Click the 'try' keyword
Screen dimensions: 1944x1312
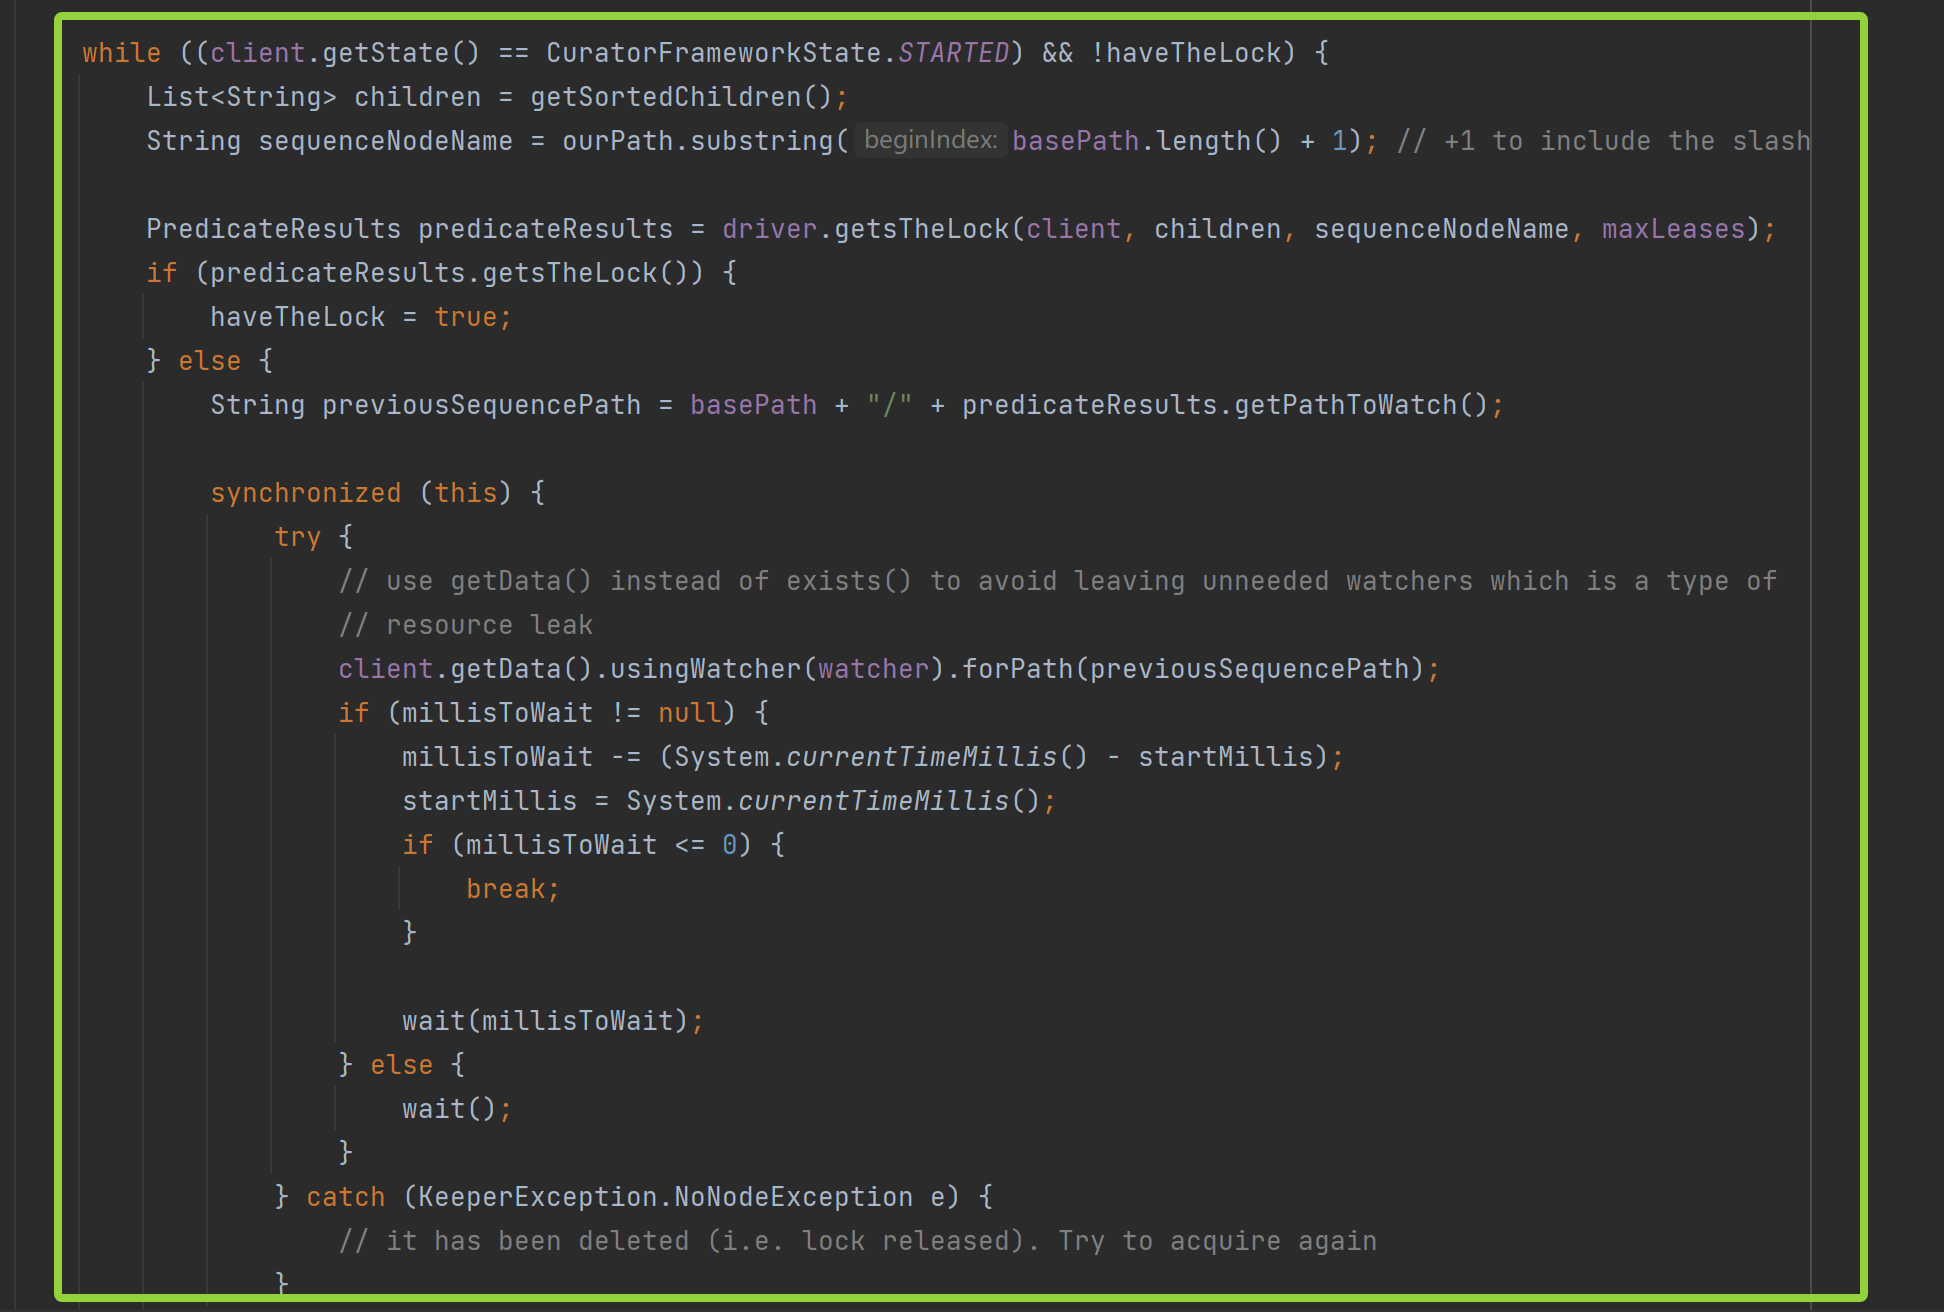(x=297, y=537)
